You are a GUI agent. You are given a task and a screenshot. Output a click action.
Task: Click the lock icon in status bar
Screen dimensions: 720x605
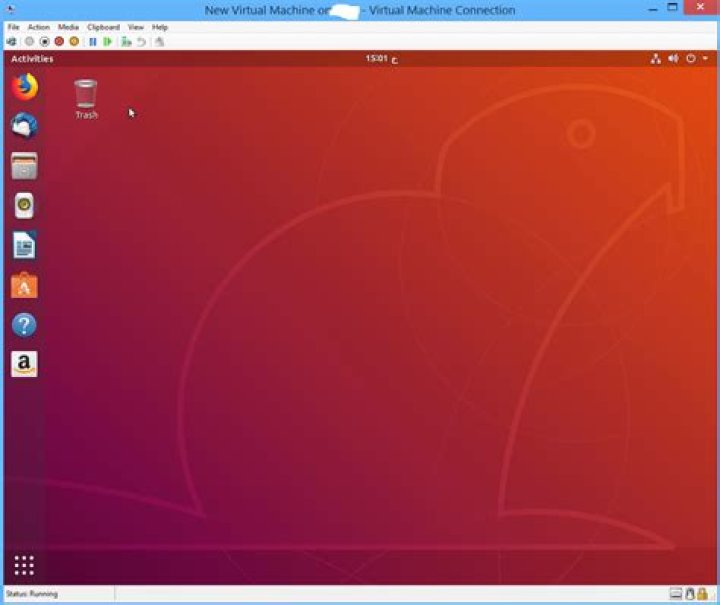tap(702, 594)
